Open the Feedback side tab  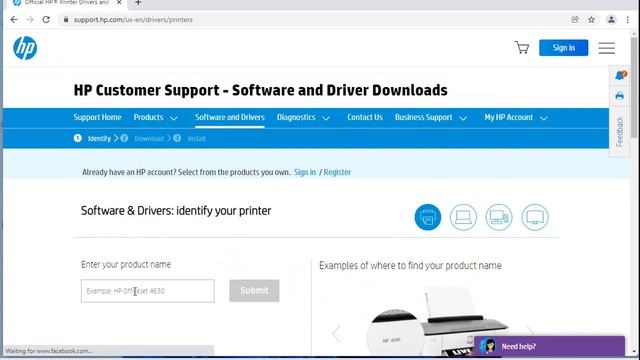(x=620, y=131)
